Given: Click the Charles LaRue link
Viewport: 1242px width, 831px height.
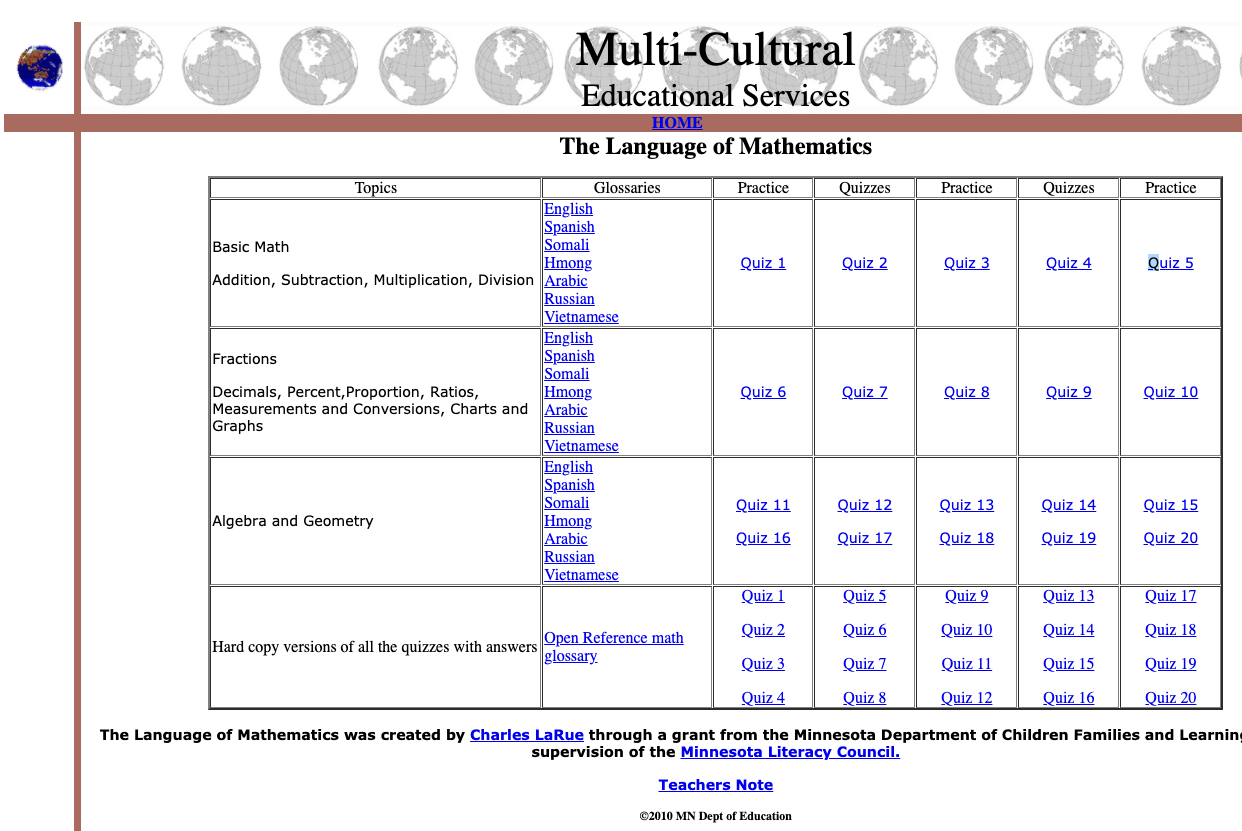Looking at the screenshot, I should tap(527, 734).
